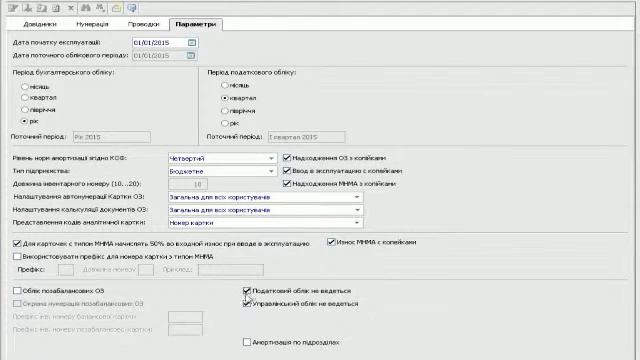The image size is (640, 360).
Task: Select рік for бухгалтерського обліку period
Action: pos(25,121)
